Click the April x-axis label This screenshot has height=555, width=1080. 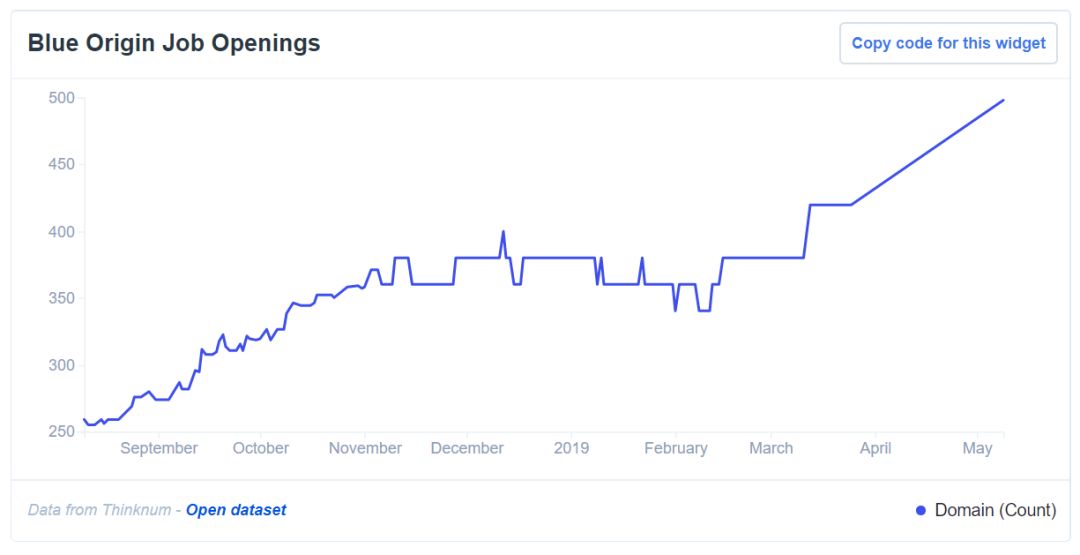pos(876,448)
